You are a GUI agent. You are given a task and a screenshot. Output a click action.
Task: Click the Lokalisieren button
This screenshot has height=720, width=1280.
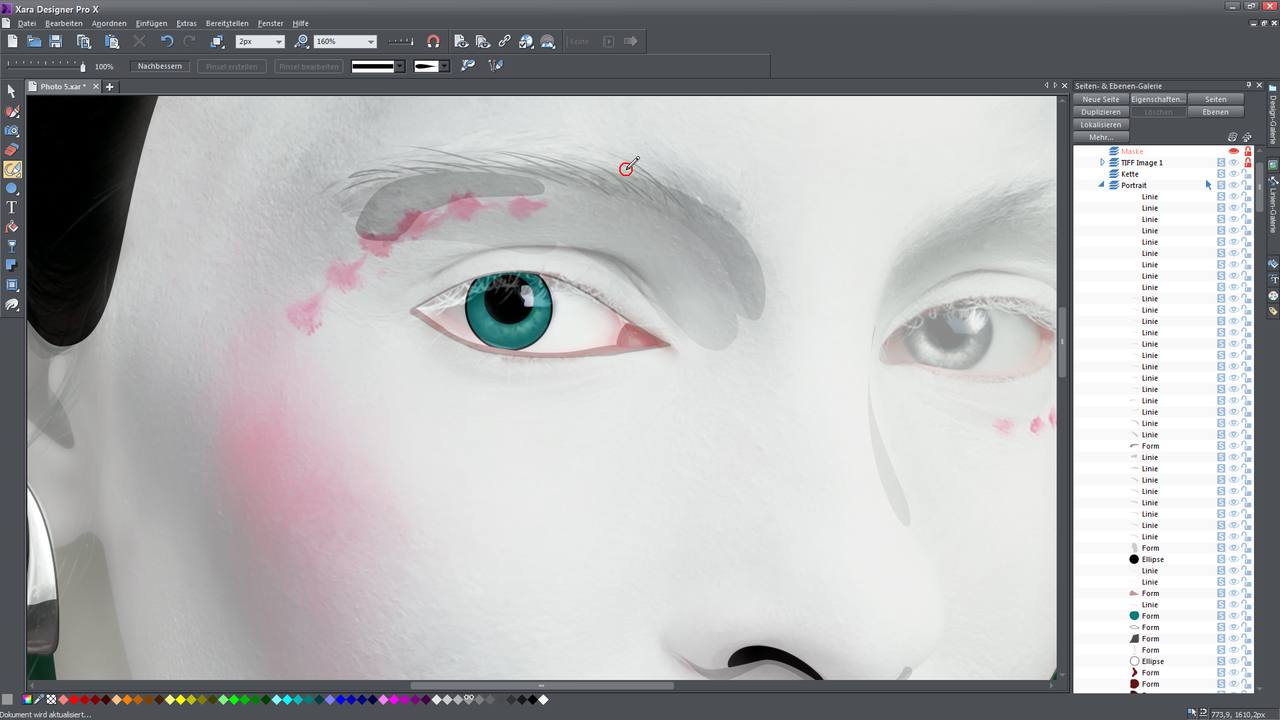1101,124
